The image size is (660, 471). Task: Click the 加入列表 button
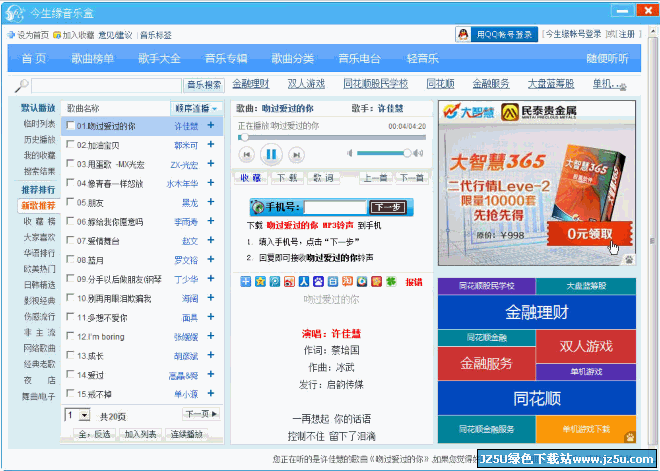140,434
